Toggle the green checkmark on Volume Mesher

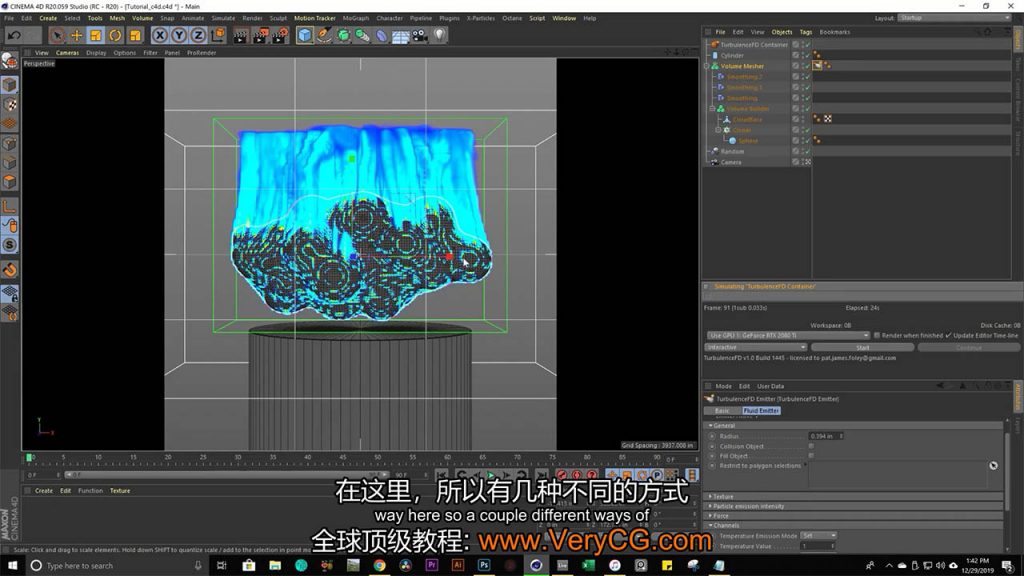(x=807, y=66)
